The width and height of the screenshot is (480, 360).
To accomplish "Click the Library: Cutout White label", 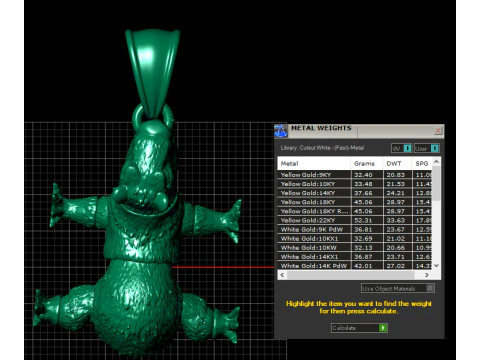I will (x=322, y=148).
